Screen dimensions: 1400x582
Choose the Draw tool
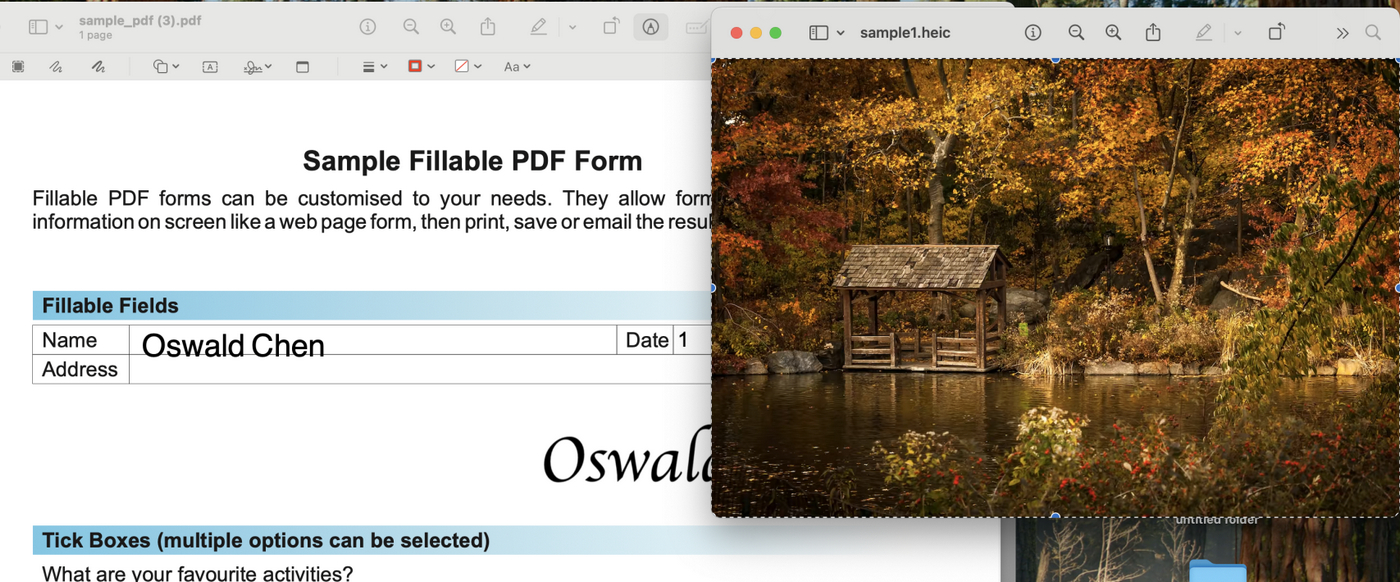pos(98,67)
